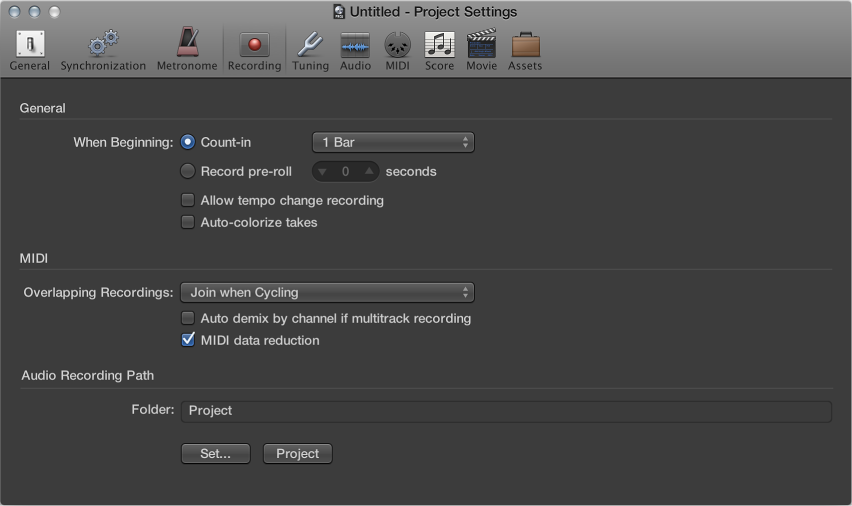The image size is (852, 506).
Task: Click the 'General' section heading
Action: 42,108
